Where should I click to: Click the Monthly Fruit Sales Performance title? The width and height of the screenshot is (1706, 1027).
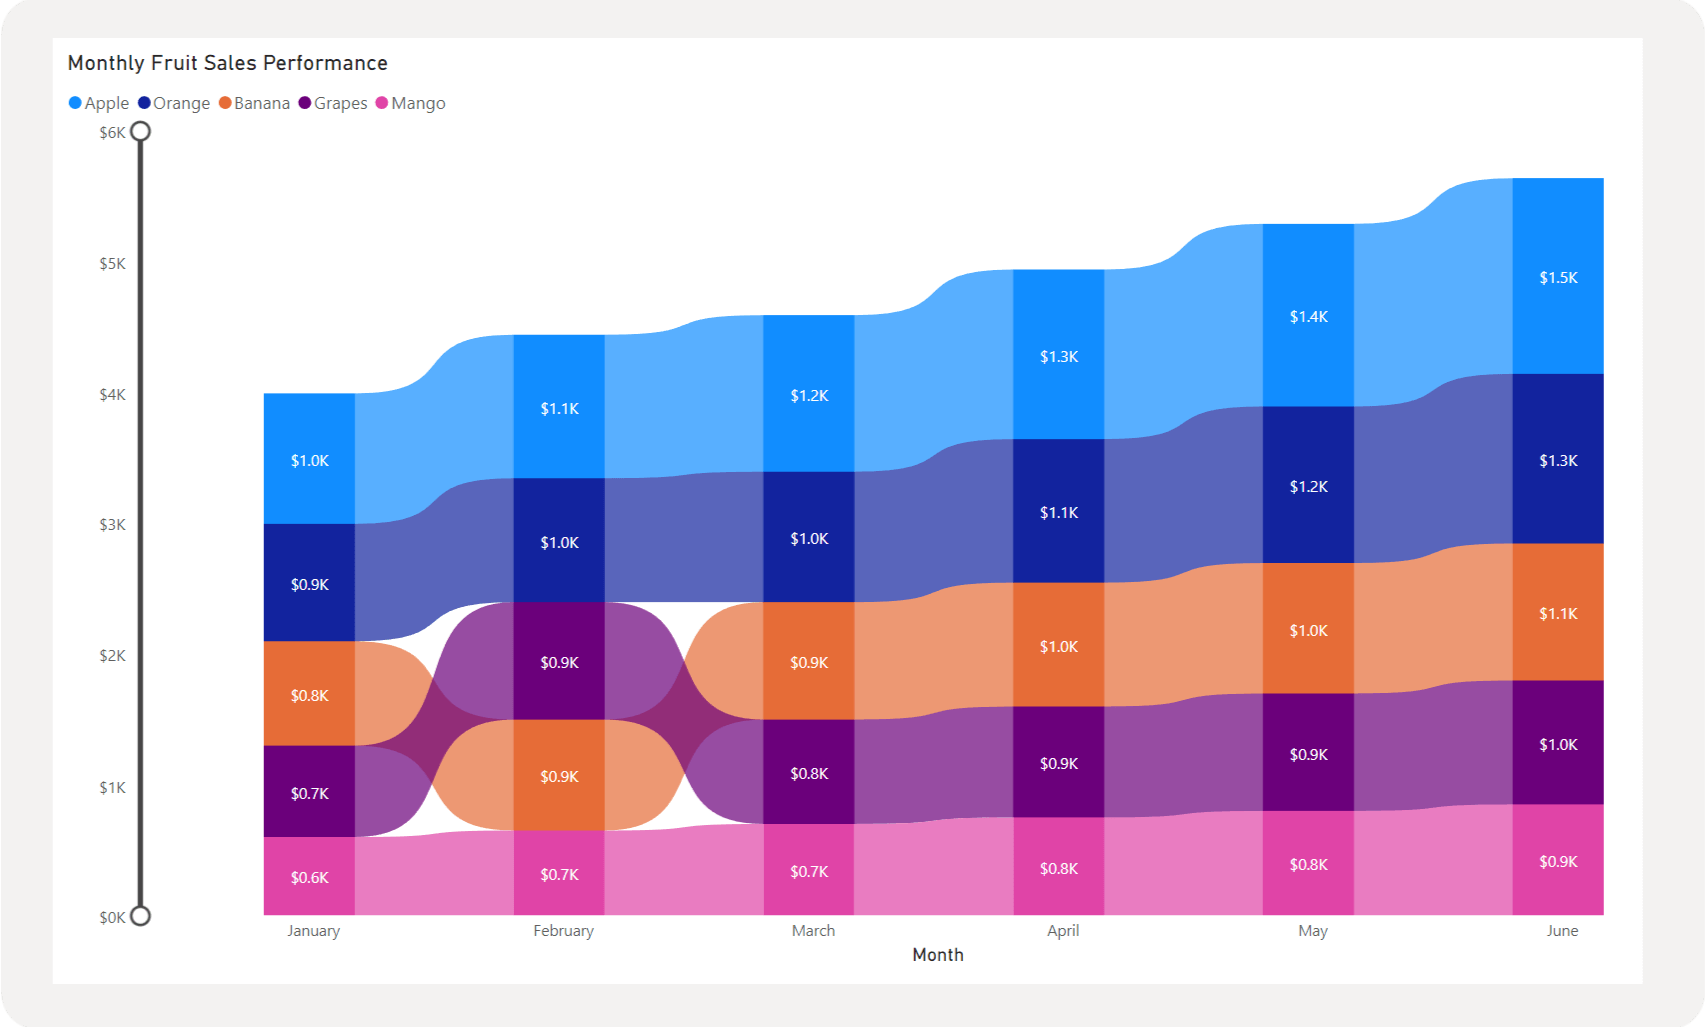(227, 62)
